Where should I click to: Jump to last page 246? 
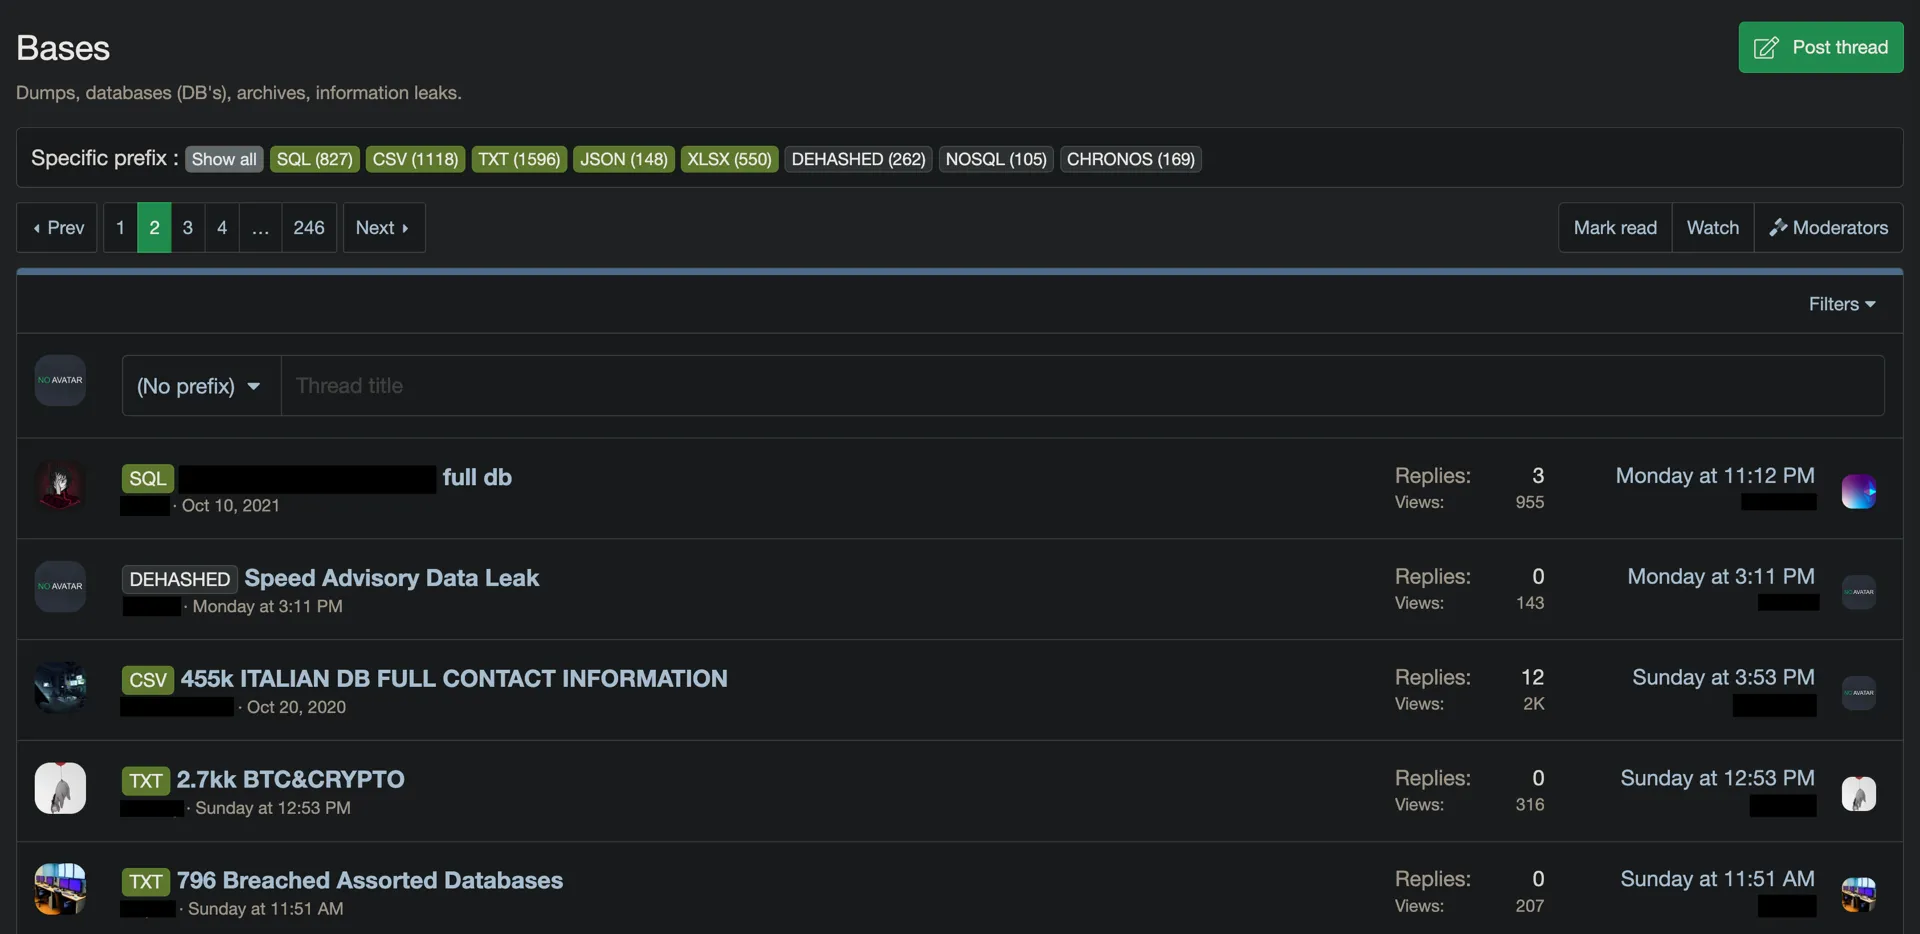point(308,228)
